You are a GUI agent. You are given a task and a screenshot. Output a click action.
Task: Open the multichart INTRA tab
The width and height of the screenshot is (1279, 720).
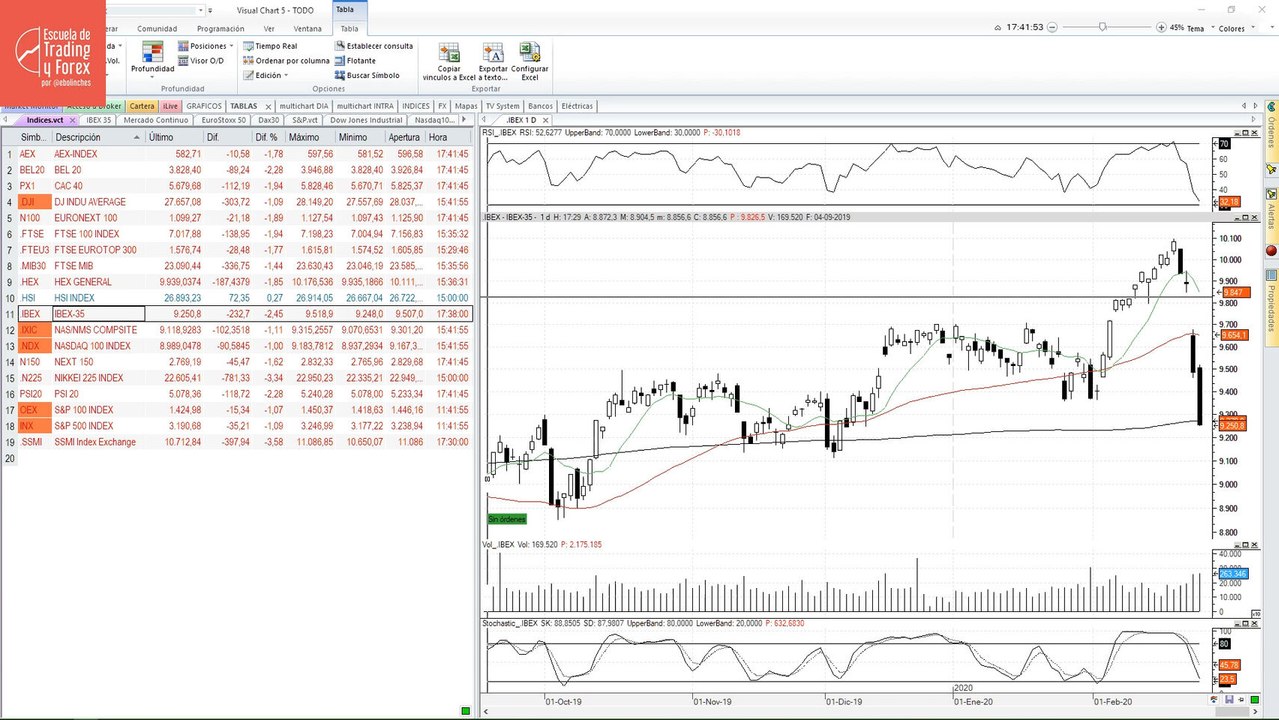pyautogui.click(x=365, y=106)
